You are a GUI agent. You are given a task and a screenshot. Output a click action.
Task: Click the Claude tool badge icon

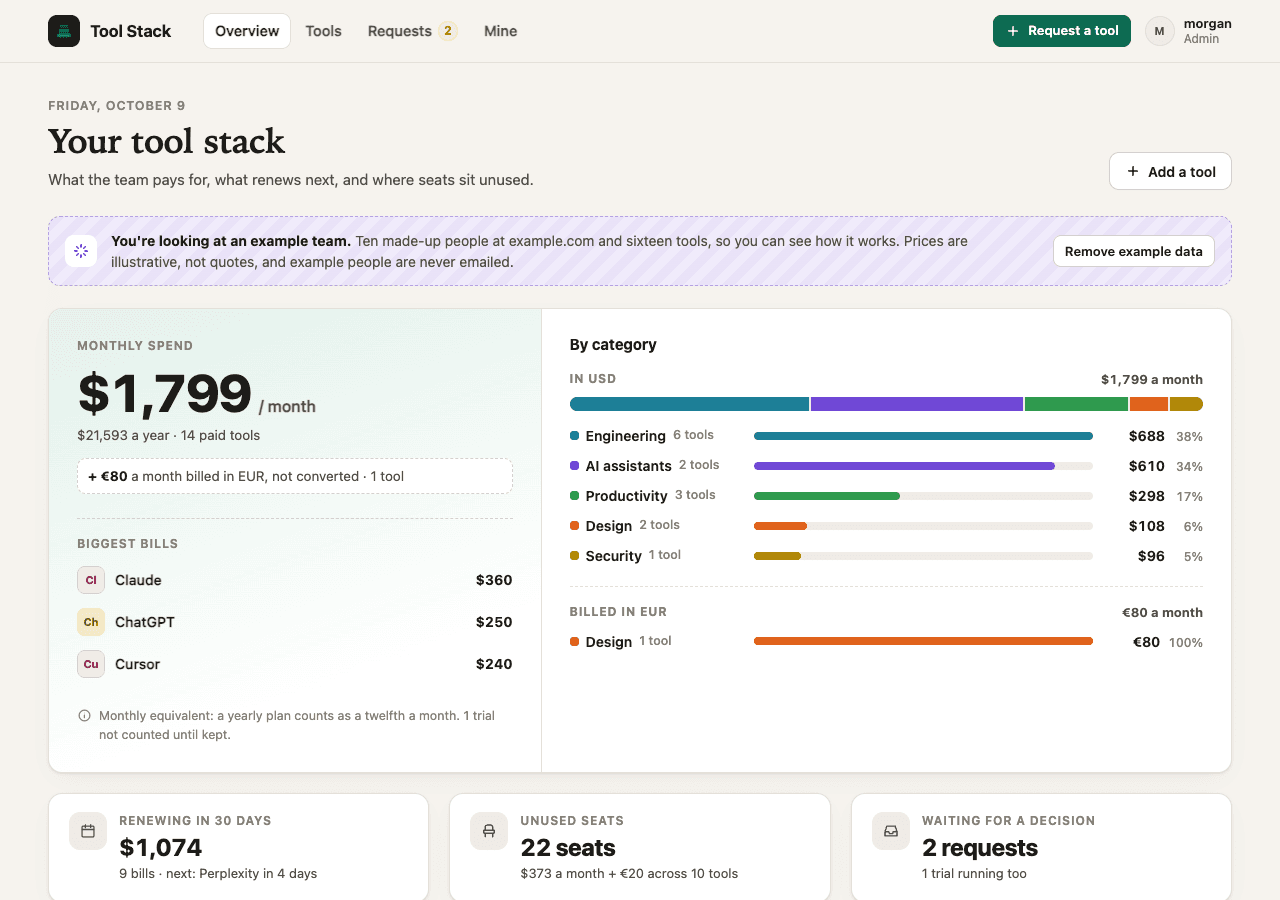[91, 580]
